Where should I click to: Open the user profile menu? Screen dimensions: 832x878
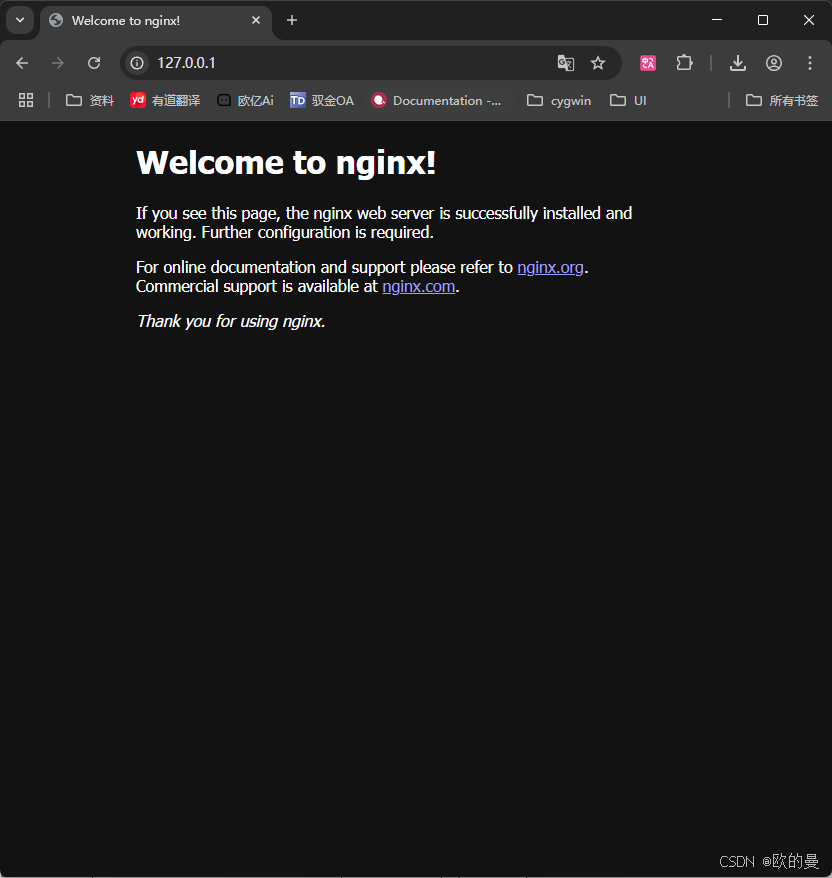[774, 63]
